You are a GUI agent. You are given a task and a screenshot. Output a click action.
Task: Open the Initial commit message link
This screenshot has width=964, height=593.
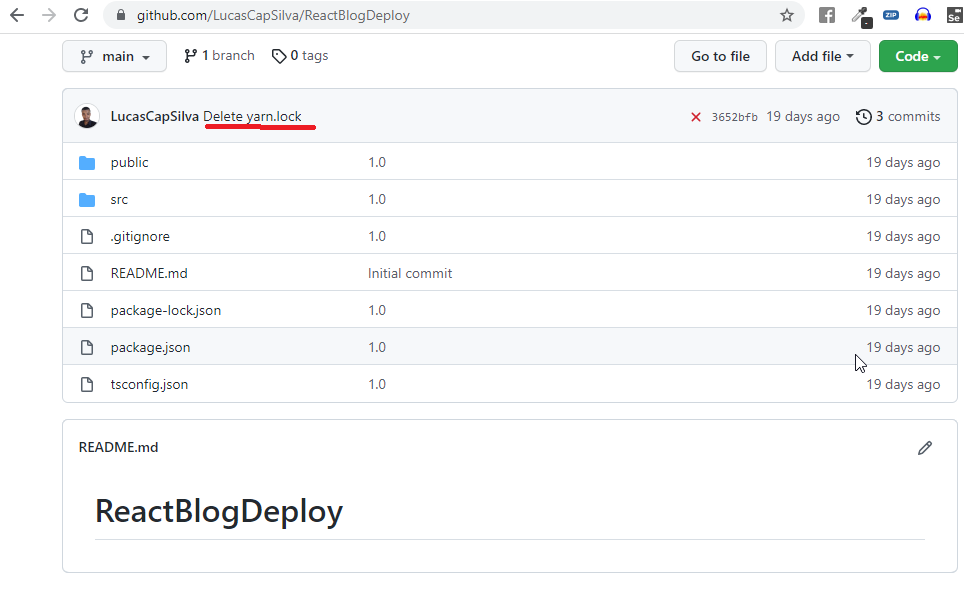(410, 273)
